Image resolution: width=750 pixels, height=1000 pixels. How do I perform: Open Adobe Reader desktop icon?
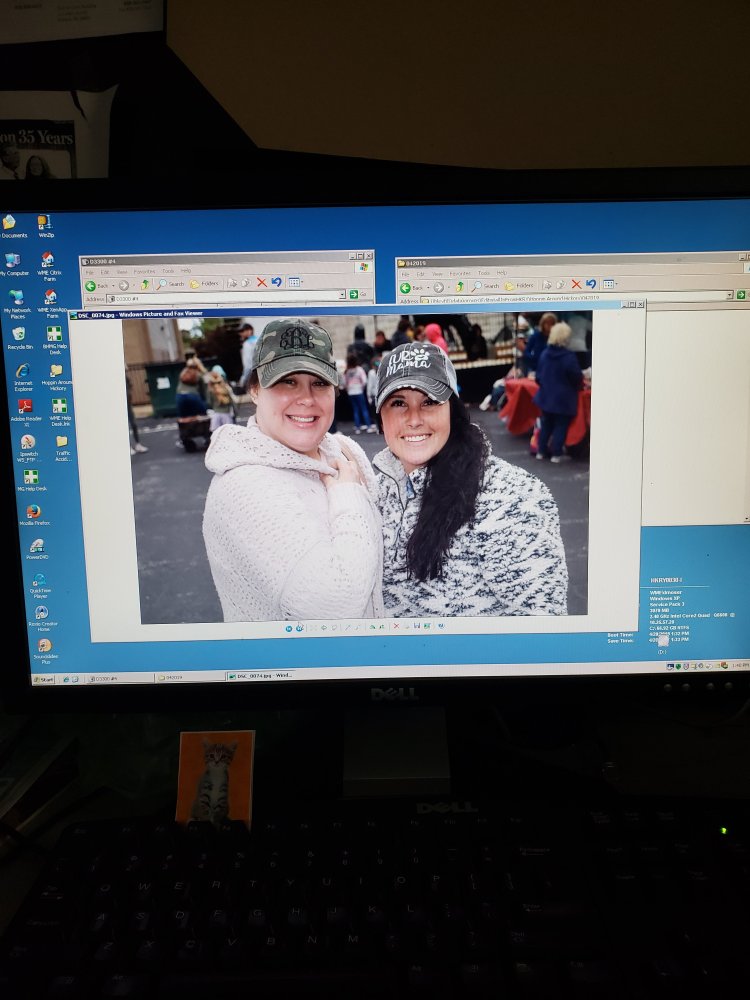click(25, 407)
